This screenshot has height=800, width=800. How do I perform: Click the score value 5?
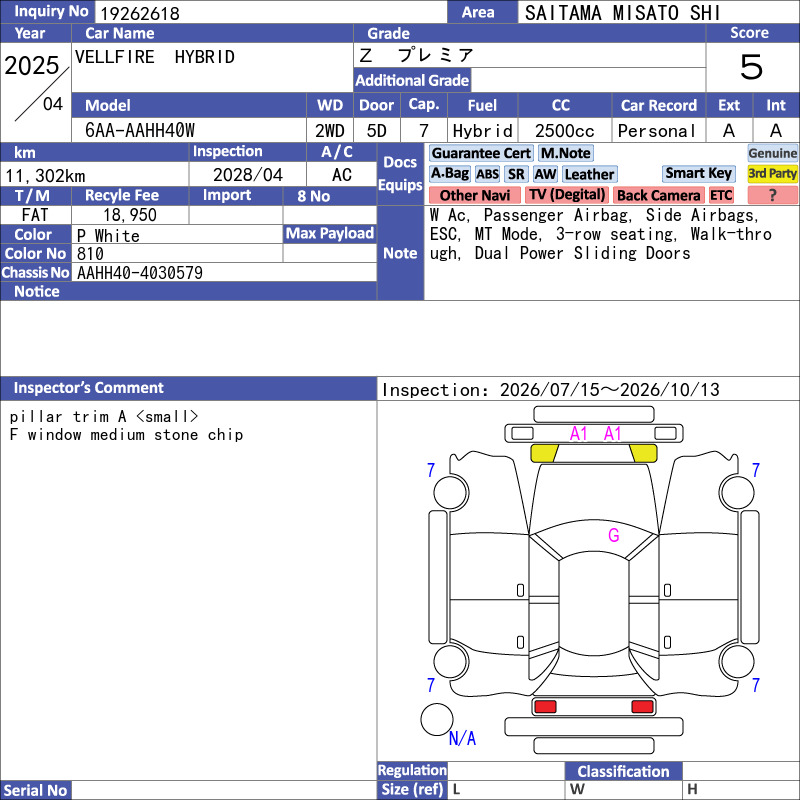point(751,67)
